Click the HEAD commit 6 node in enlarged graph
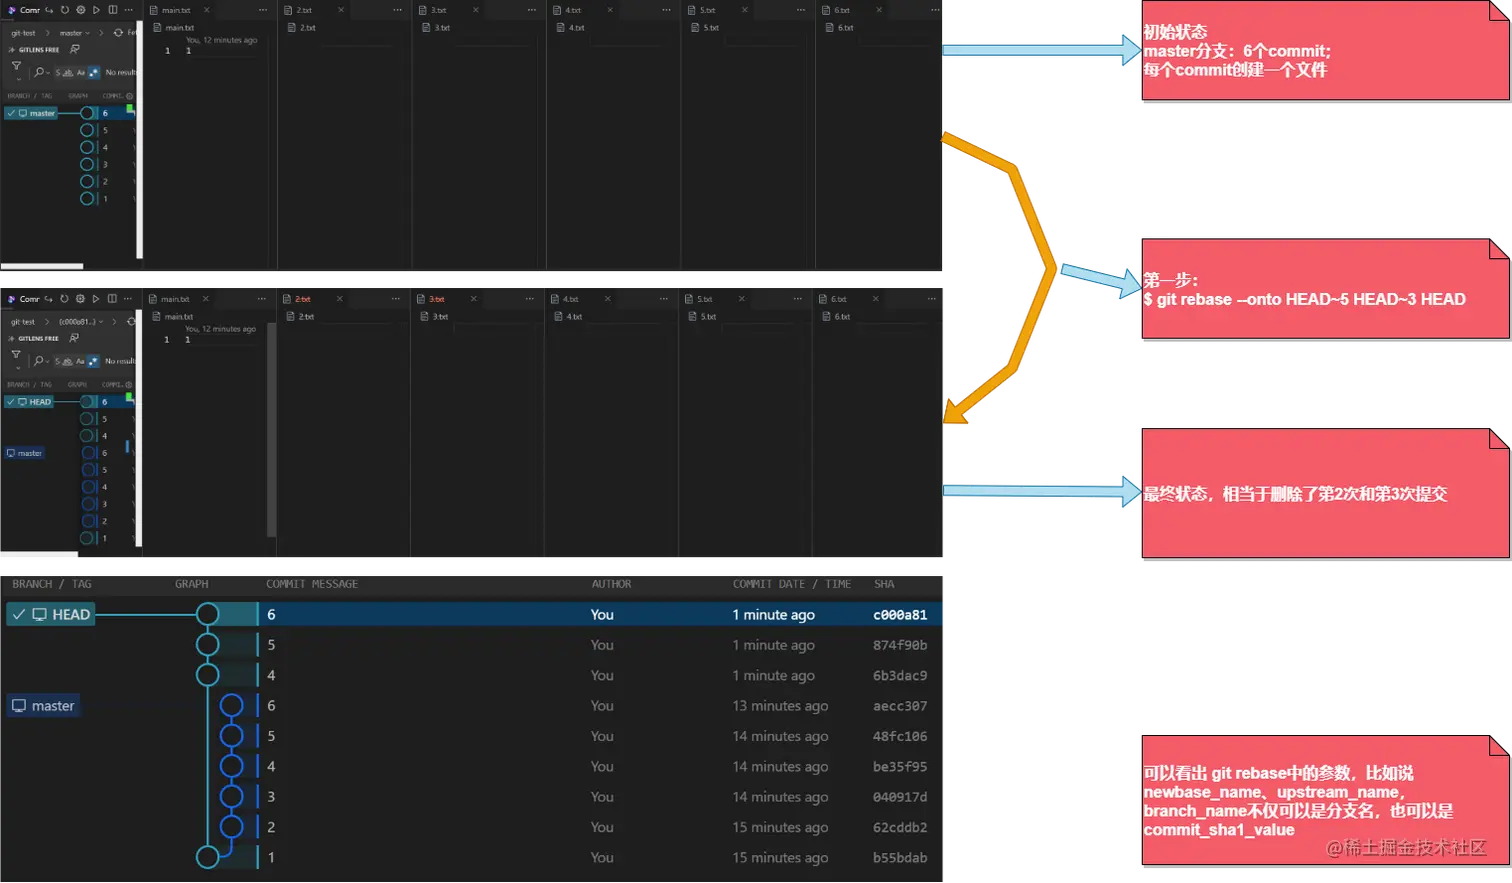 pyautogui.click(x=207, y=614)
